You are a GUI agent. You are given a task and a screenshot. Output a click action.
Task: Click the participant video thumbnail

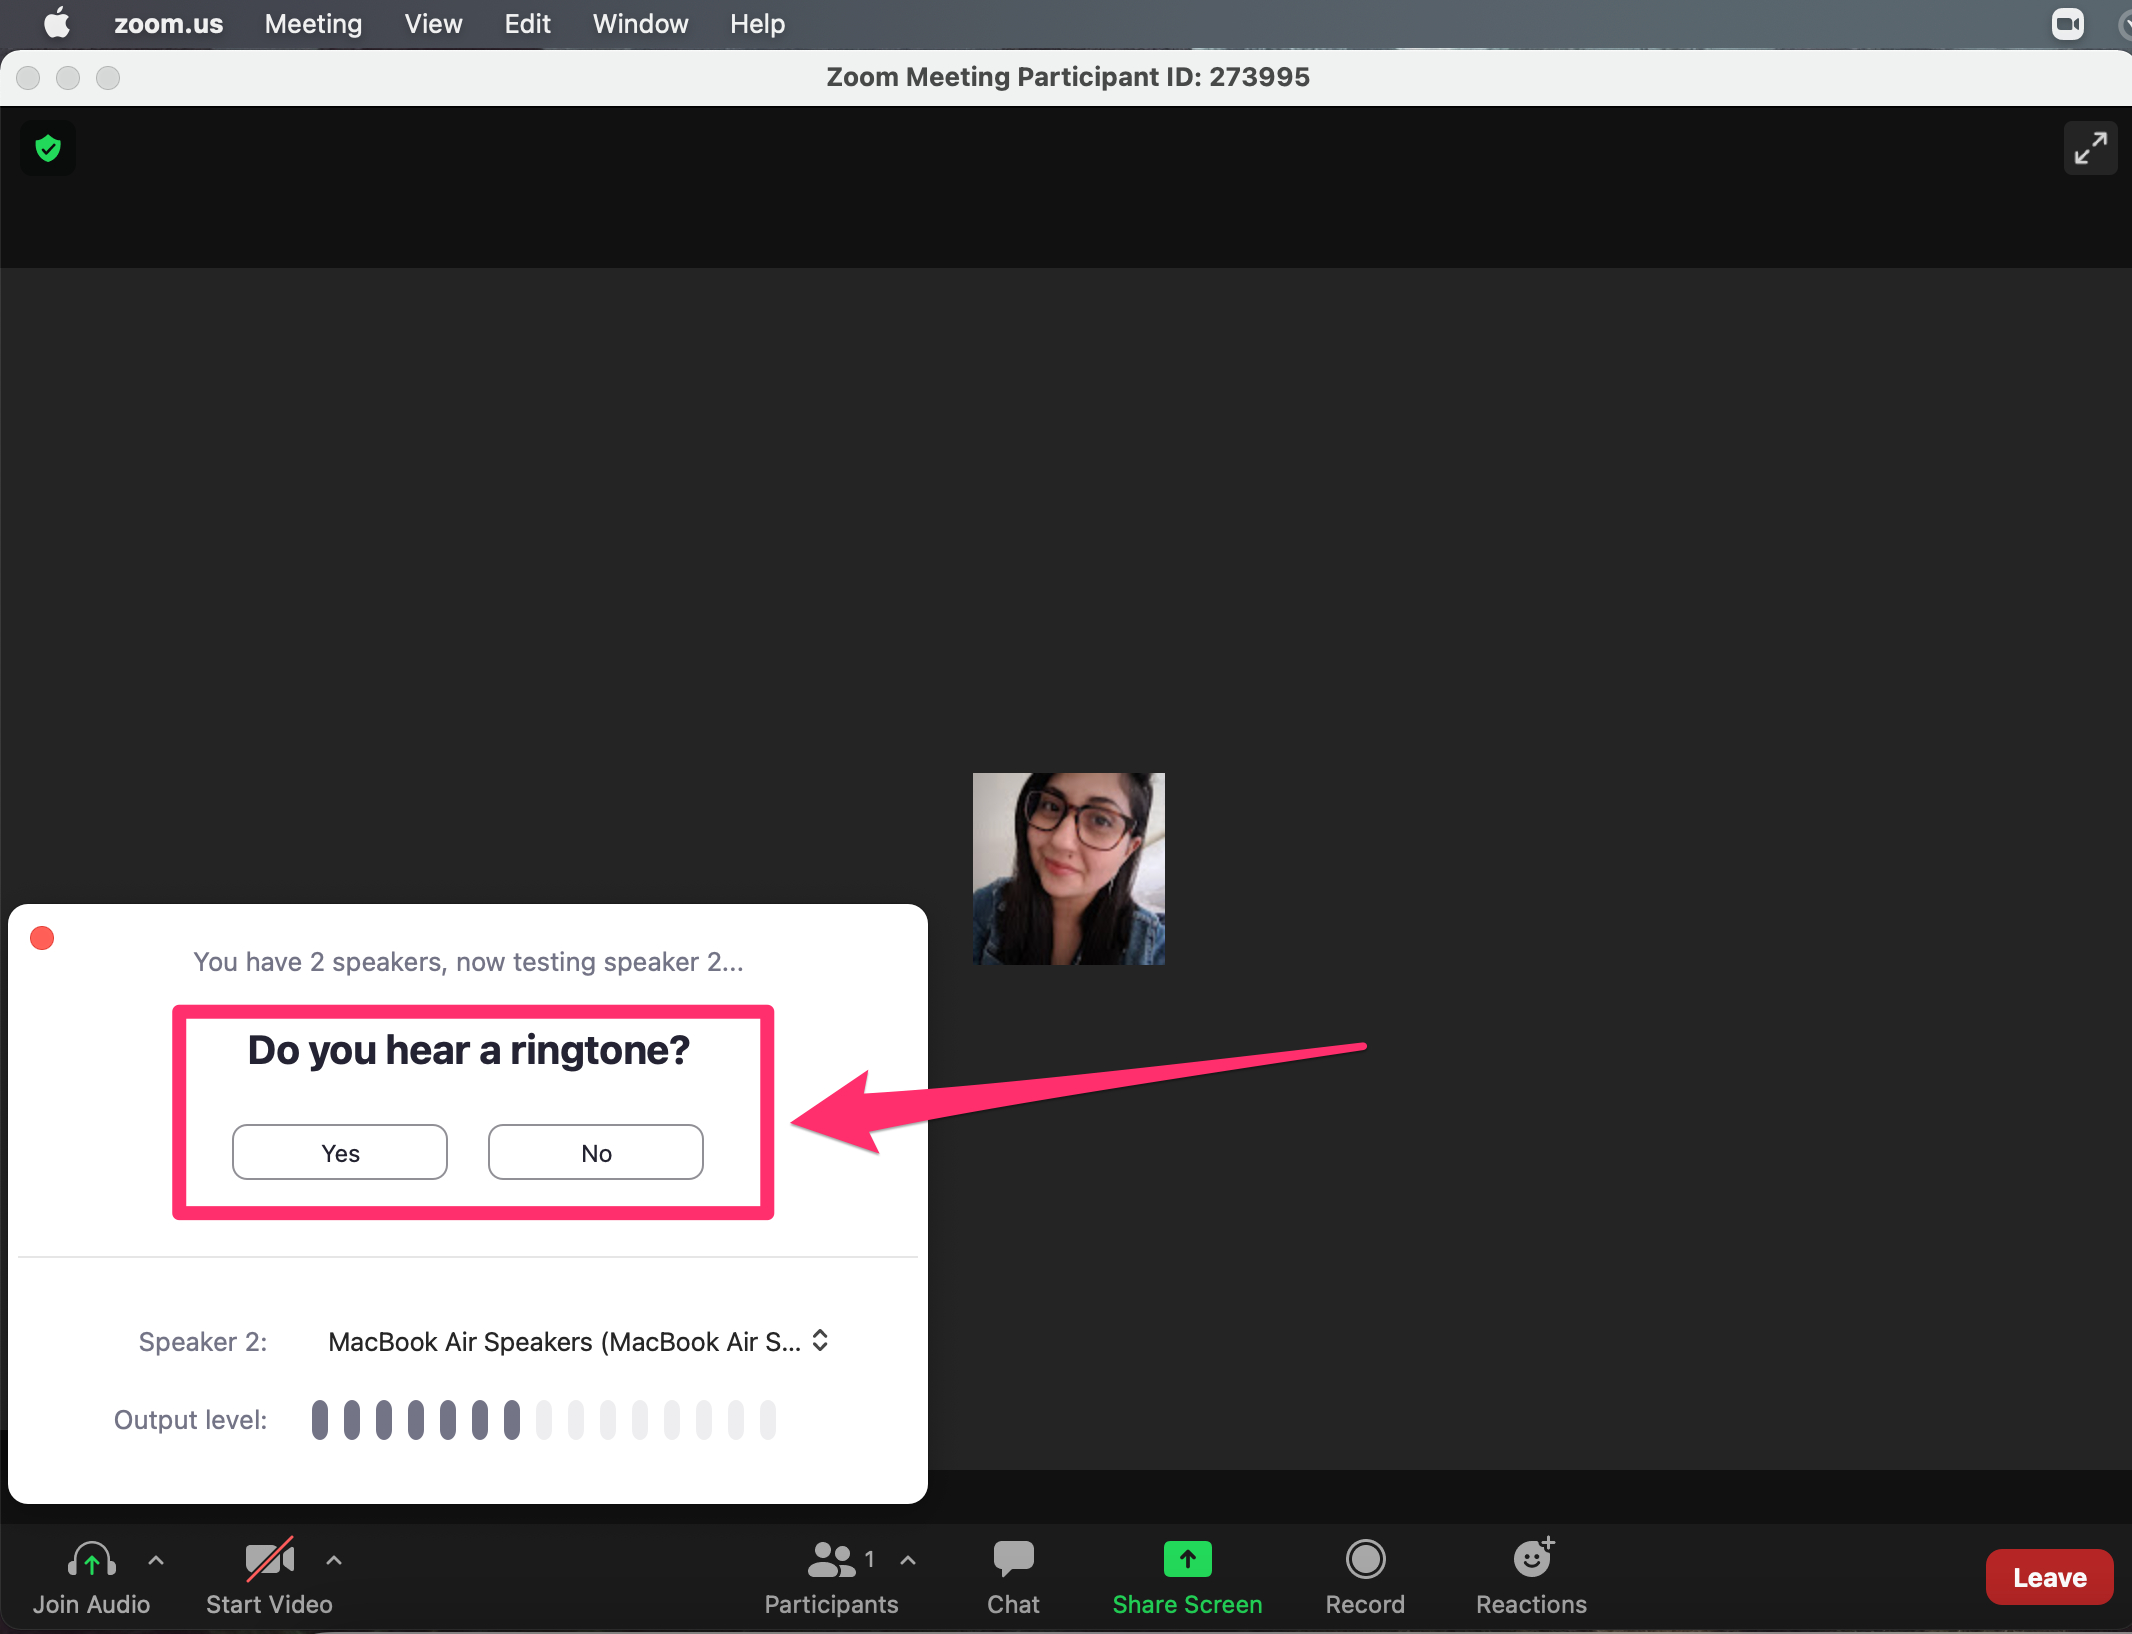1068,867
